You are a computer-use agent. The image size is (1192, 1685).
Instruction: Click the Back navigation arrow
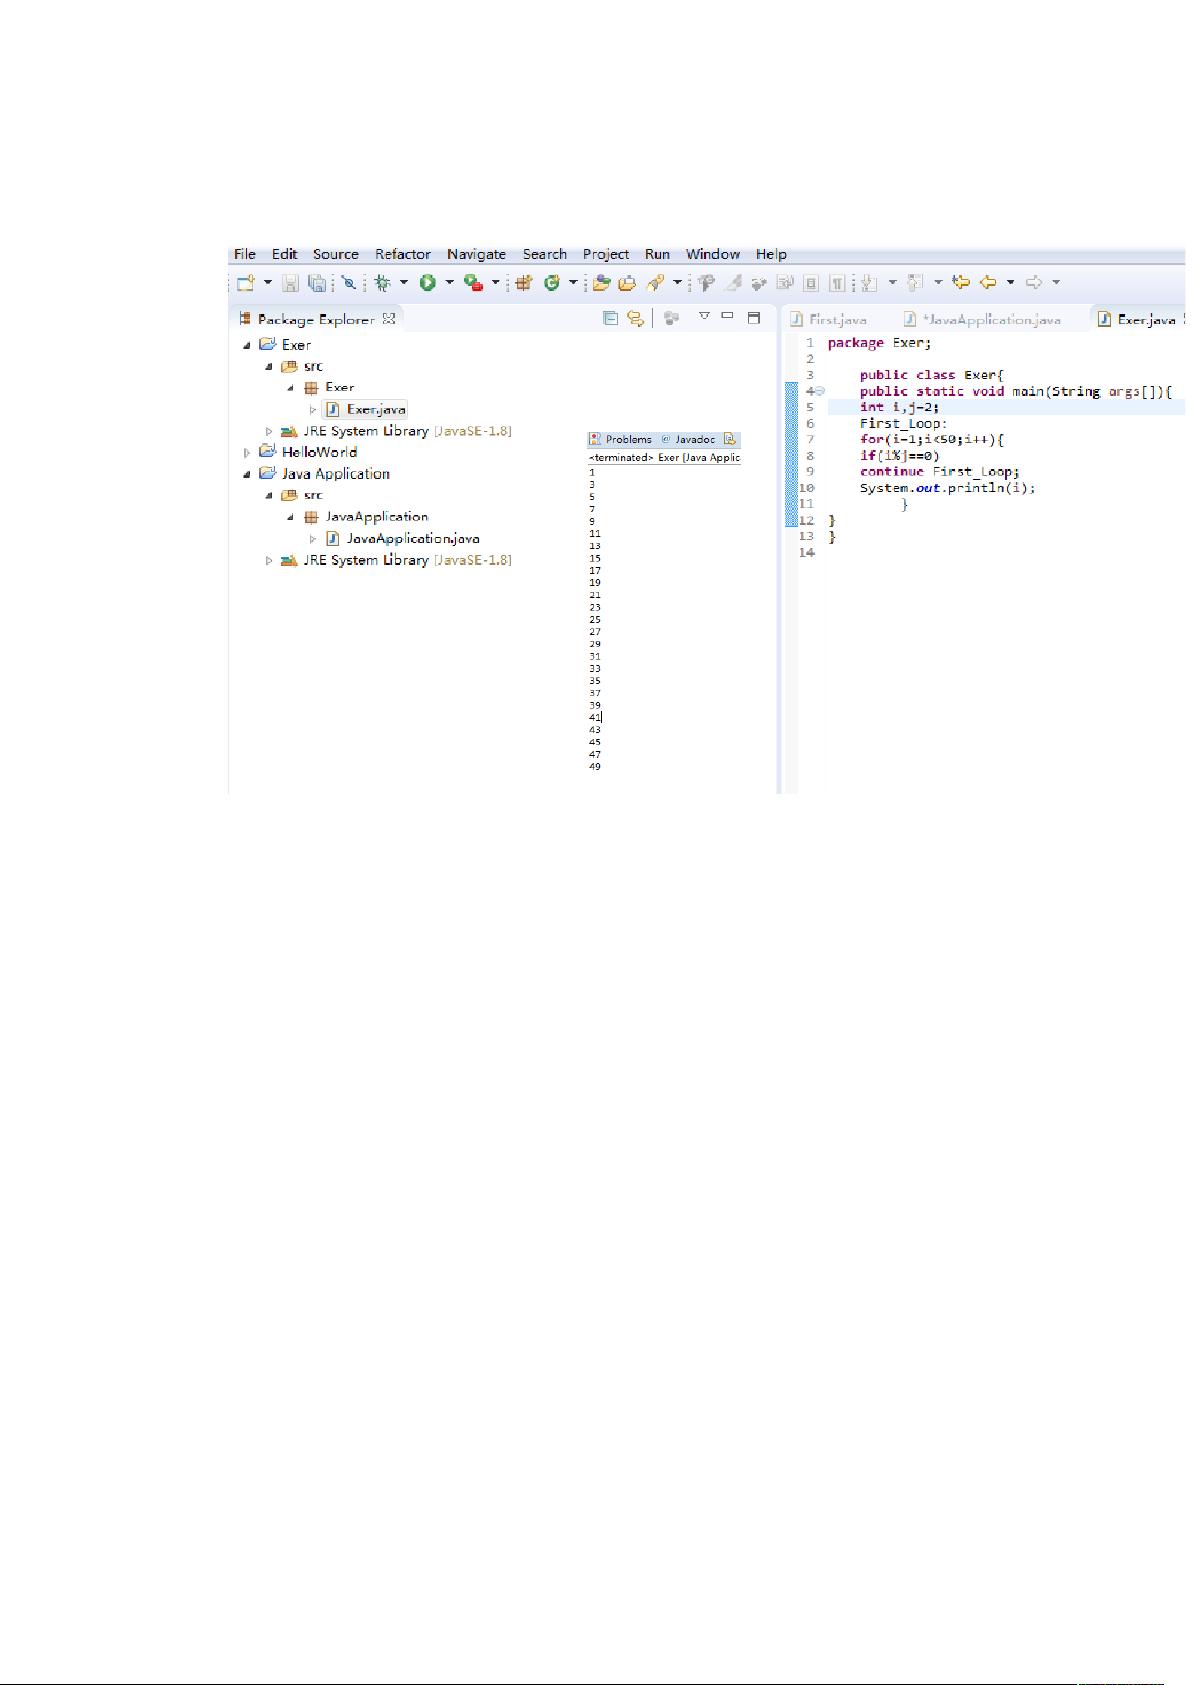pyautogui.click(x=988, y=283)
